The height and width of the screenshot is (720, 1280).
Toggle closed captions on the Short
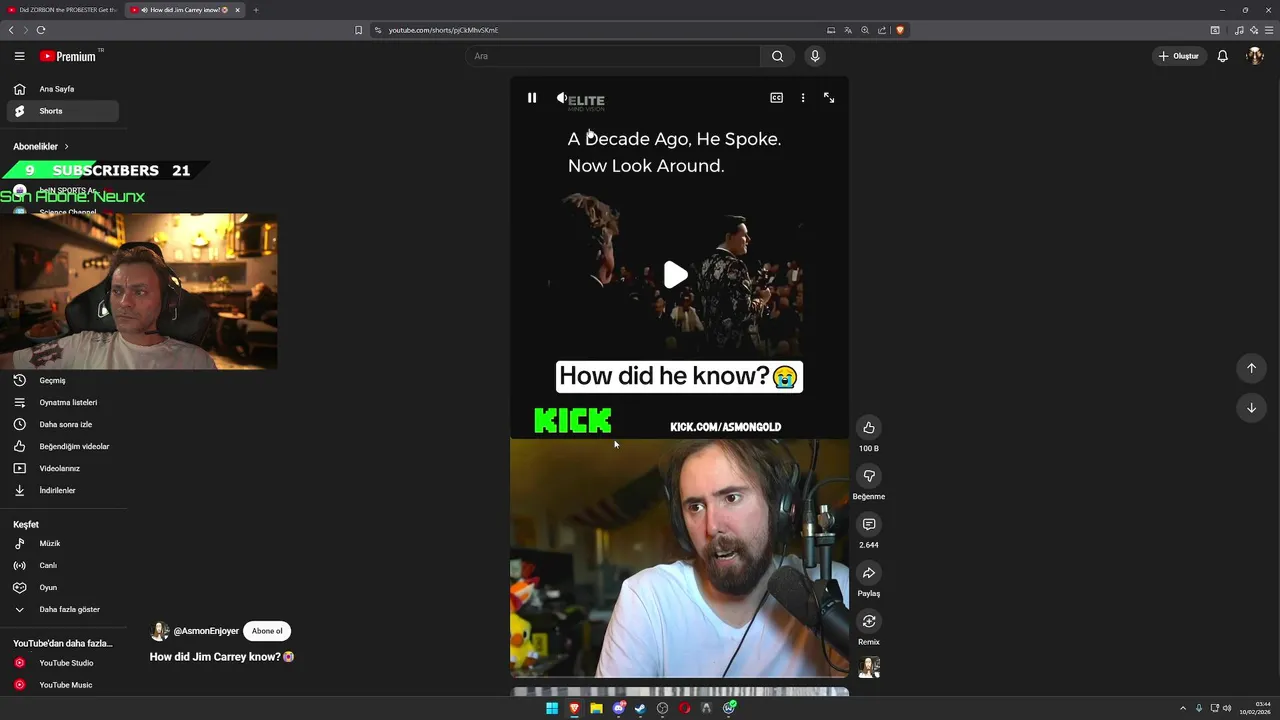[776, 98]
